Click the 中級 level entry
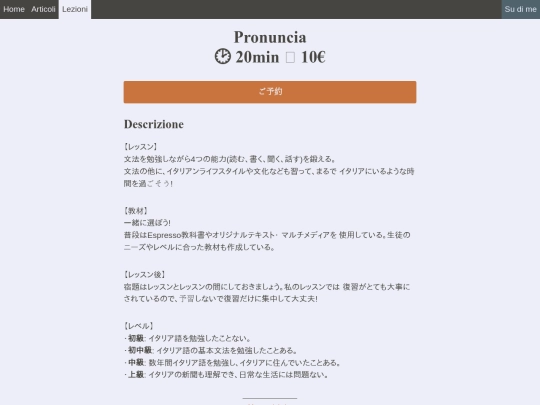Viewport: 540px width, 405px height. (232, 363)
